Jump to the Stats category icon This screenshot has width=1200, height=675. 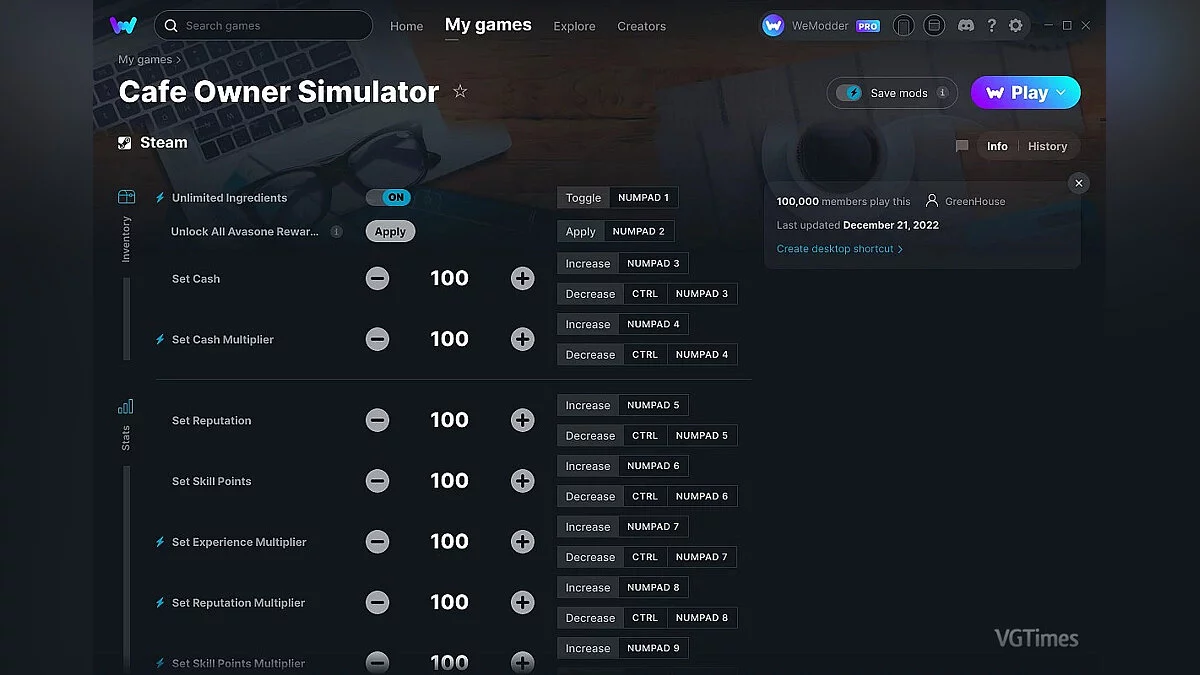point(126,407)
